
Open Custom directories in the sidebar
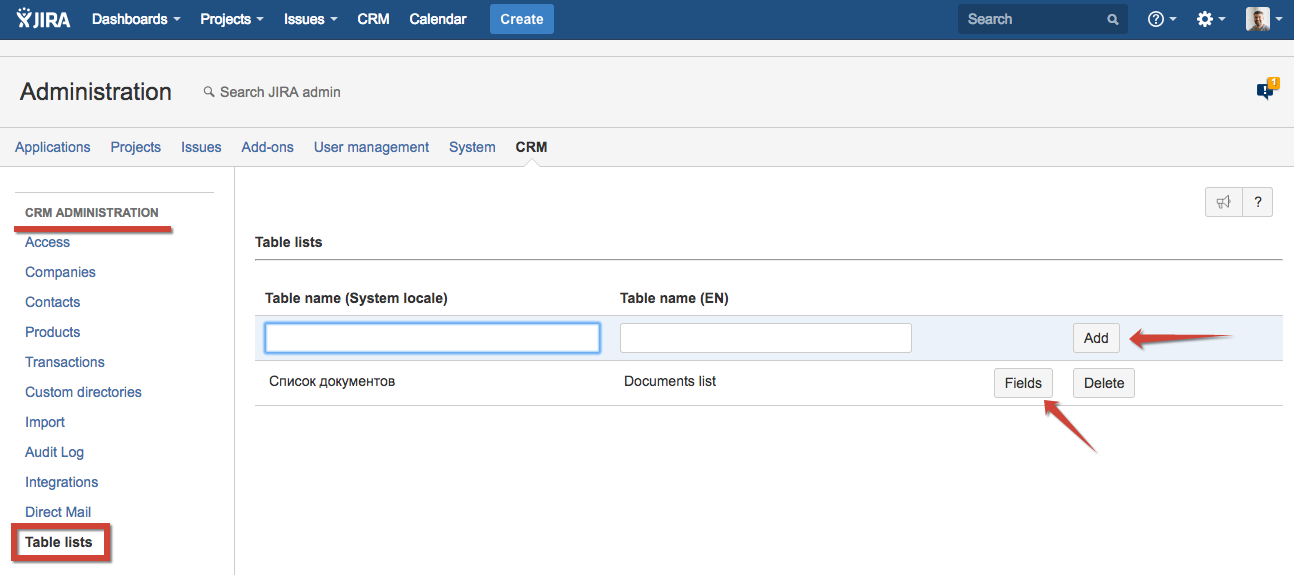click(83, 392)
